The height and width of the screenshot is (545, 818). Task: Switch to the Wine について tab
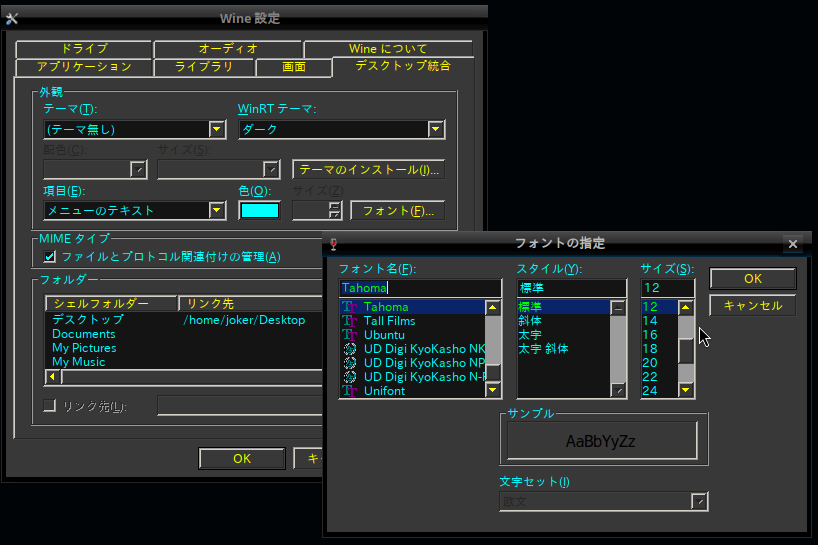pos(388,49)
